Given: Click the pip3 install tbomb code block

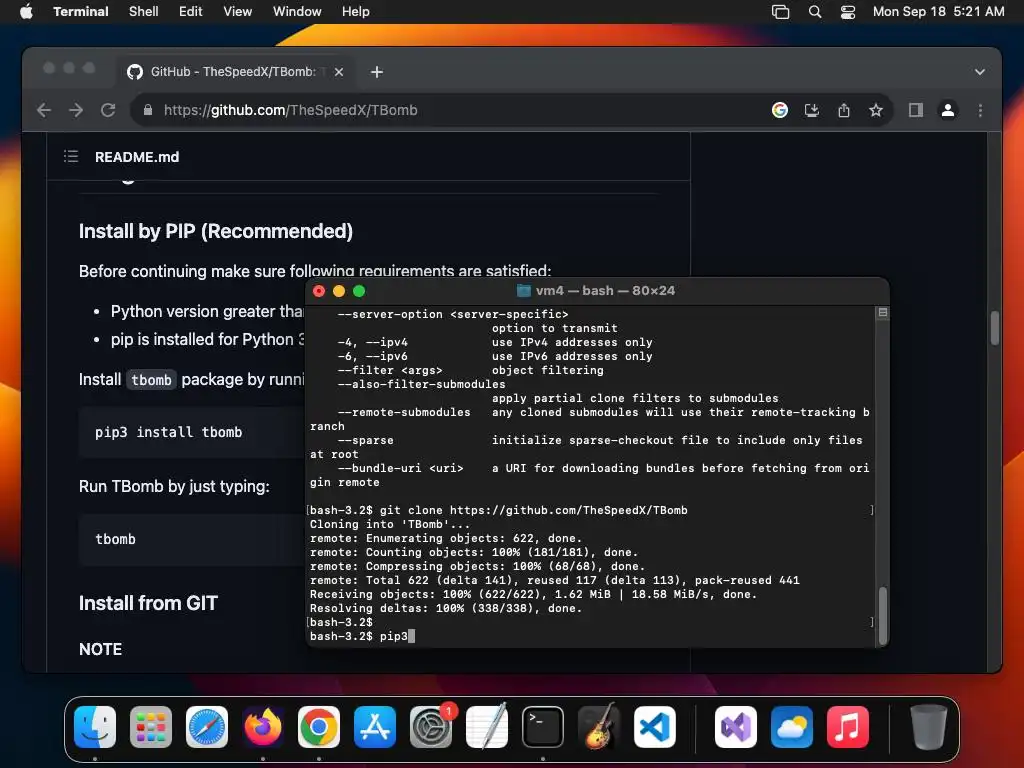Looking at the screenshot, I should (x=193, y=432).
